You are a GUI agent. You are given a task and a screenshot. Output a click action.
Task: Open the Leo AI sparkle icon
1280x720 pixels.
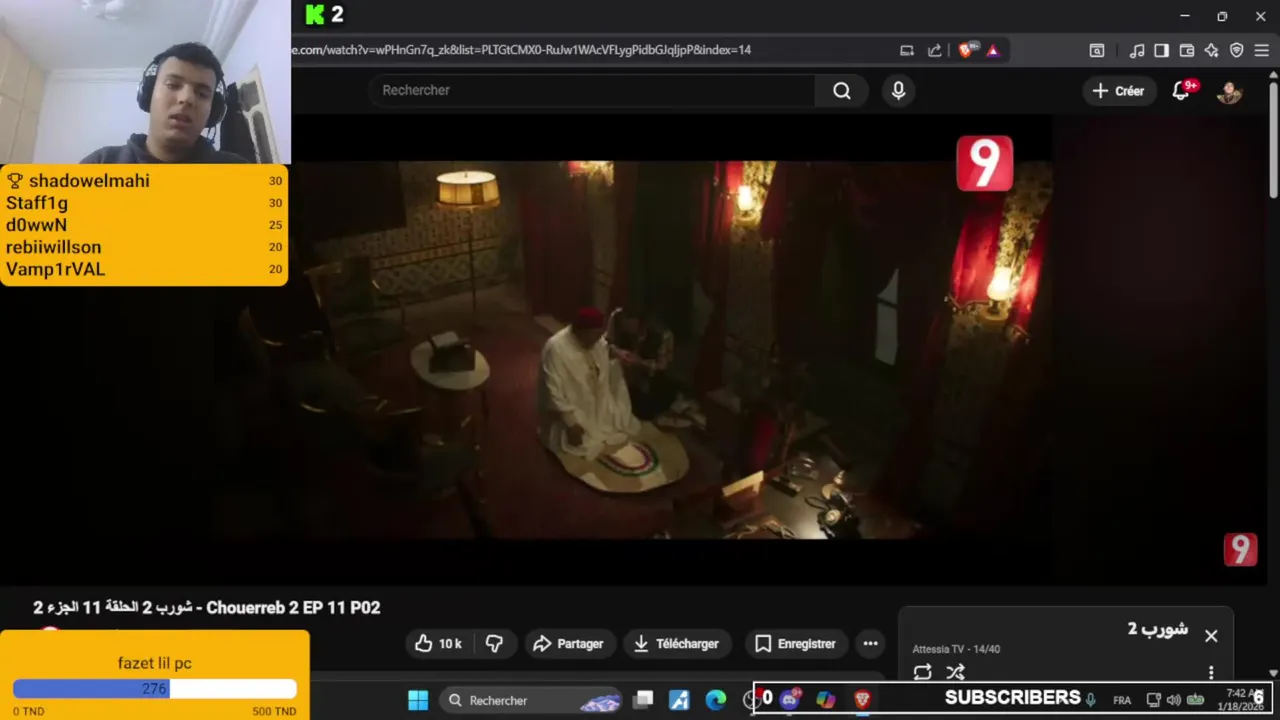(1211, 50)
